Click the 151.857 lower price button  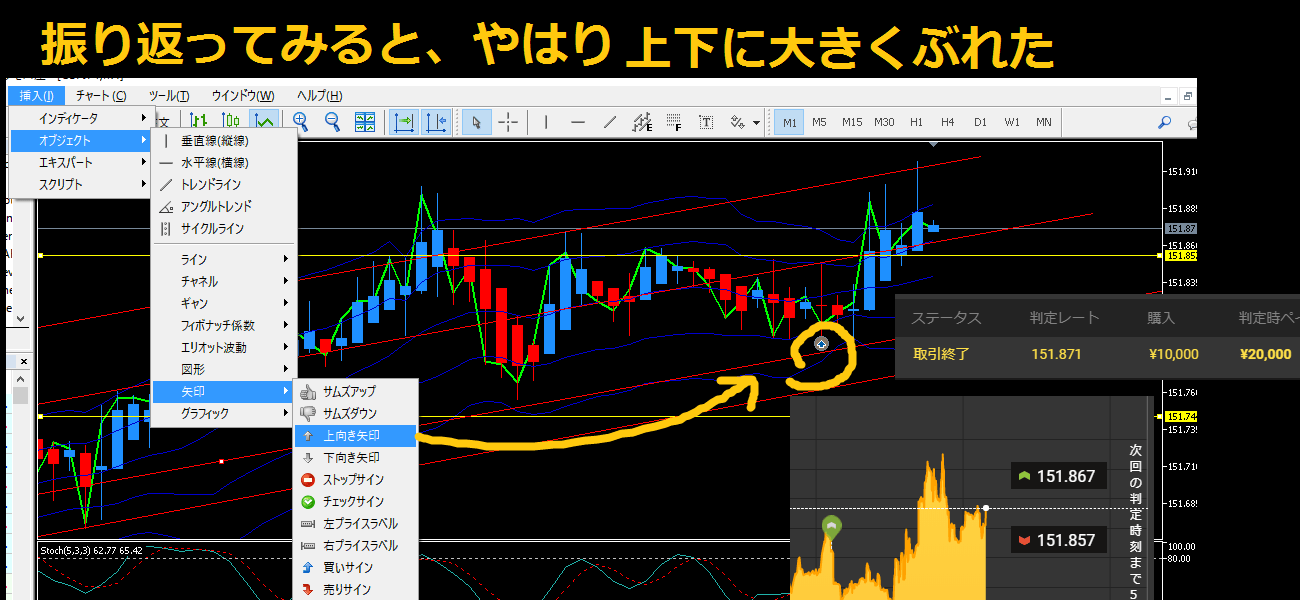1058,540
